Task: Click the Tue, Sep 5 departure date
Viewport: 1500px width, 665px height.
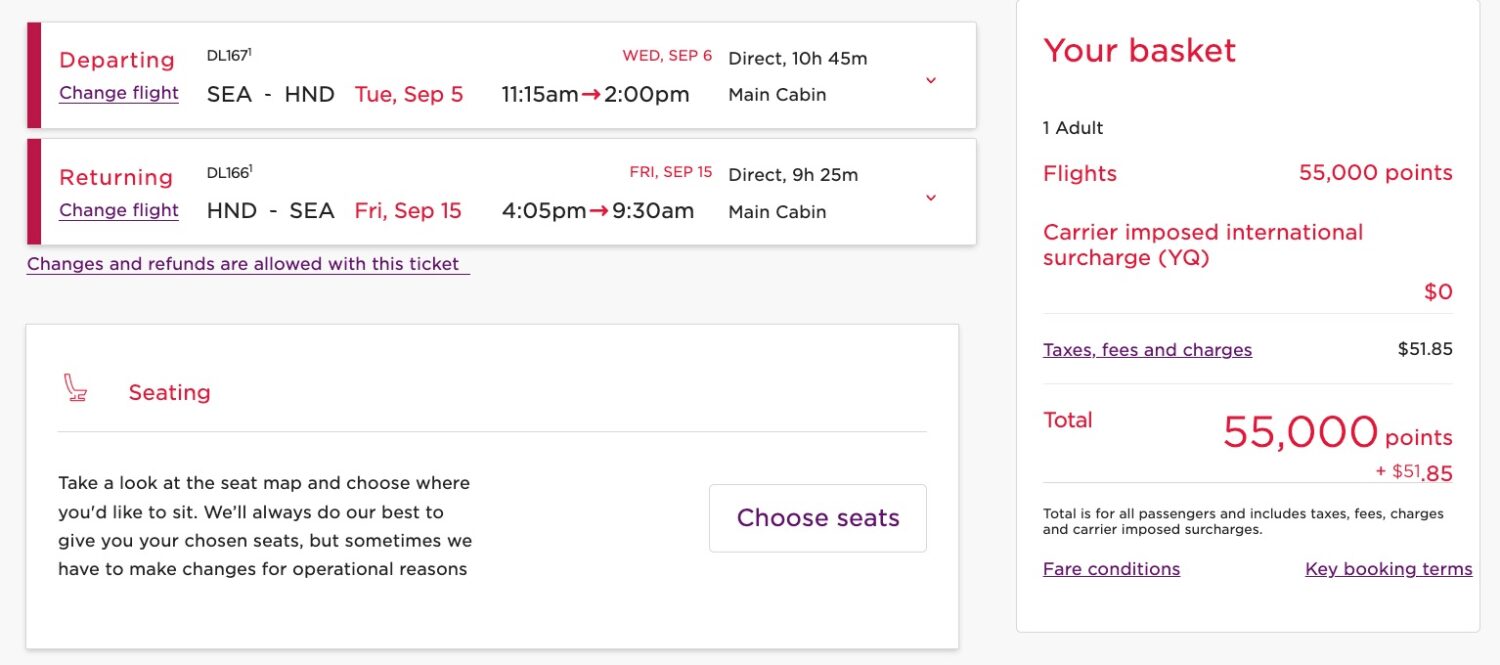Action: pos(407,94)
